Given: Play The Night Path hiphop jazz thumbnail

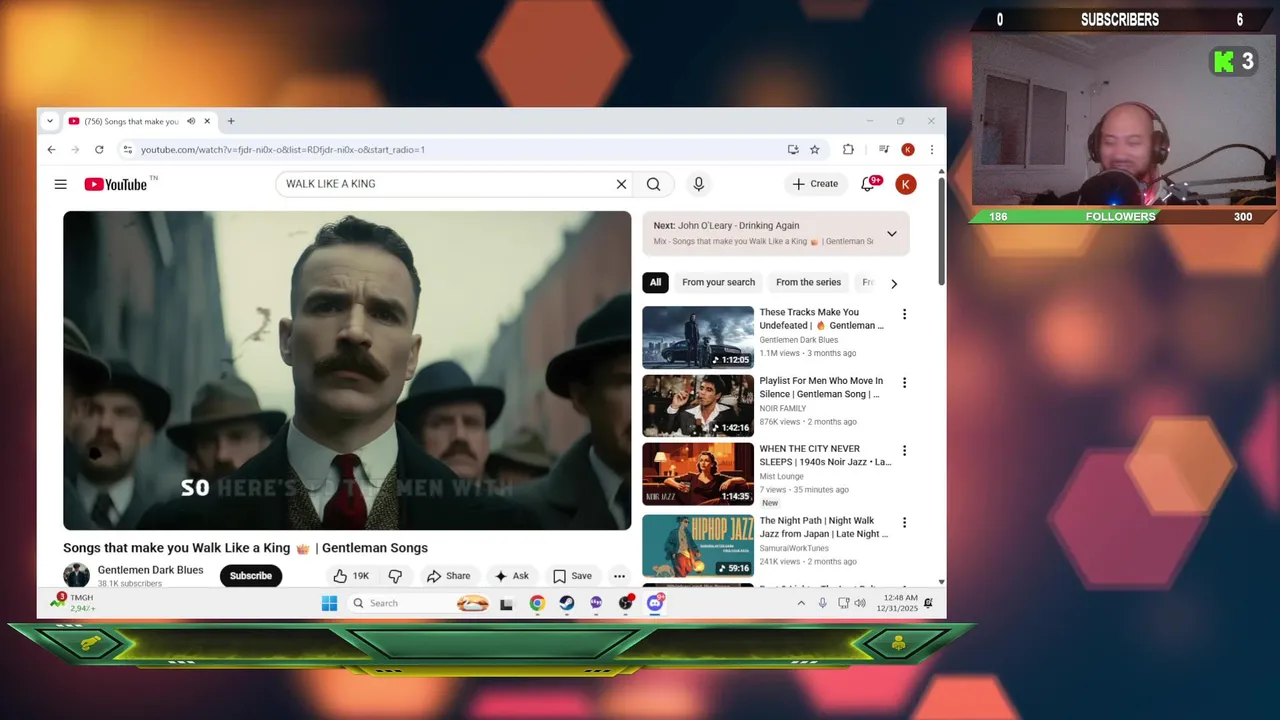Looking at the screenshot, I should coord(698,546).
